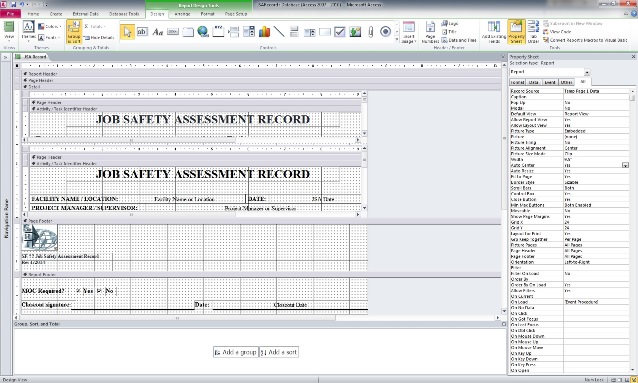
Task: Click the Hide Details button
Action: coord(99,37)
